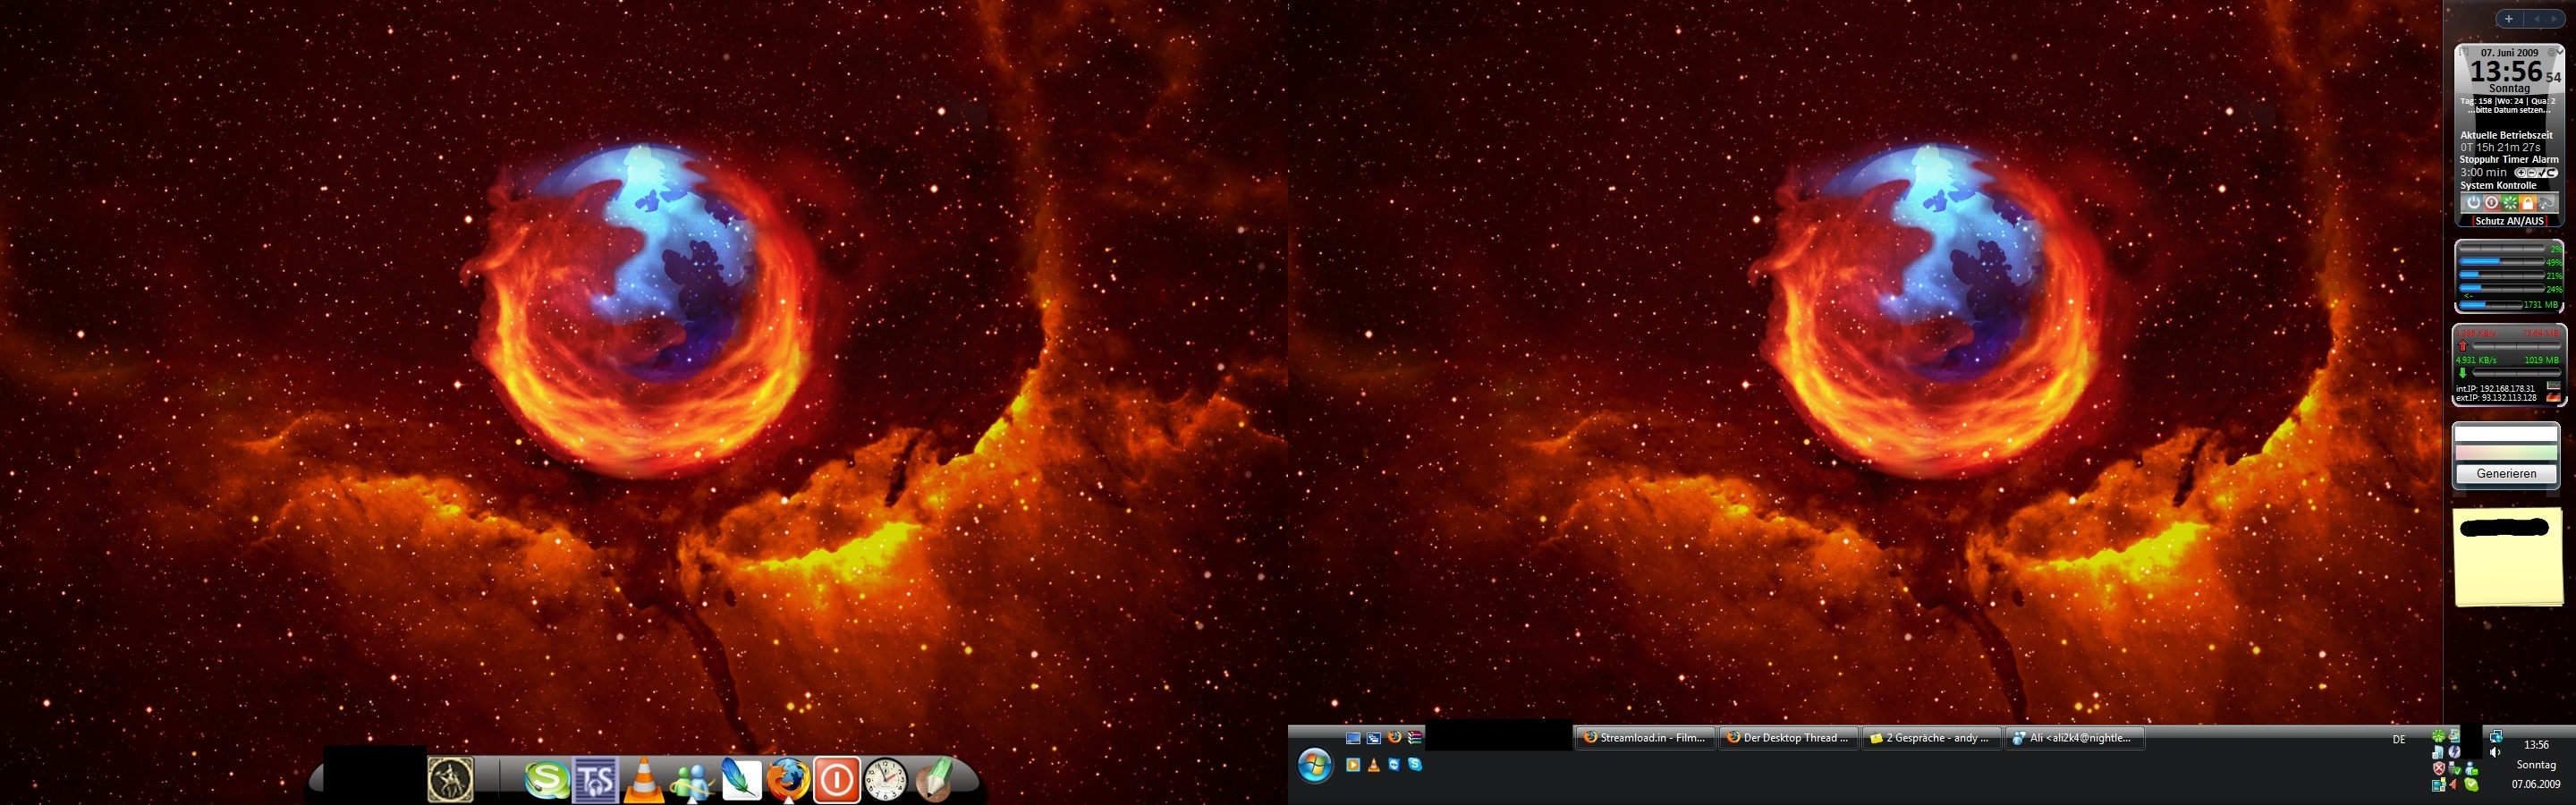Launch TeamSpeak from the dock
The image size is (2576, 805).
click(595, 780)
